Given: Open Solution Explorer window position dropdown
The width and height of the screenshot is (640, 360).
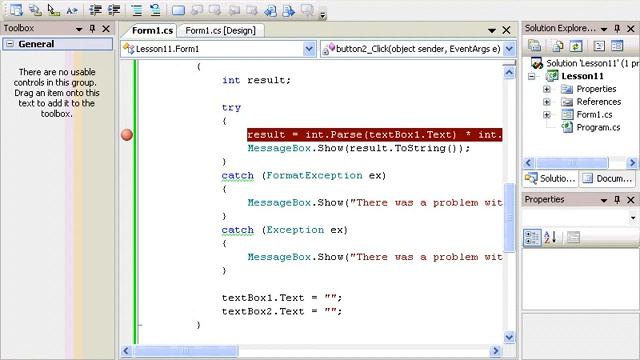Looking at the screenshot, I should pyautogui.click(x=604, y=29).
